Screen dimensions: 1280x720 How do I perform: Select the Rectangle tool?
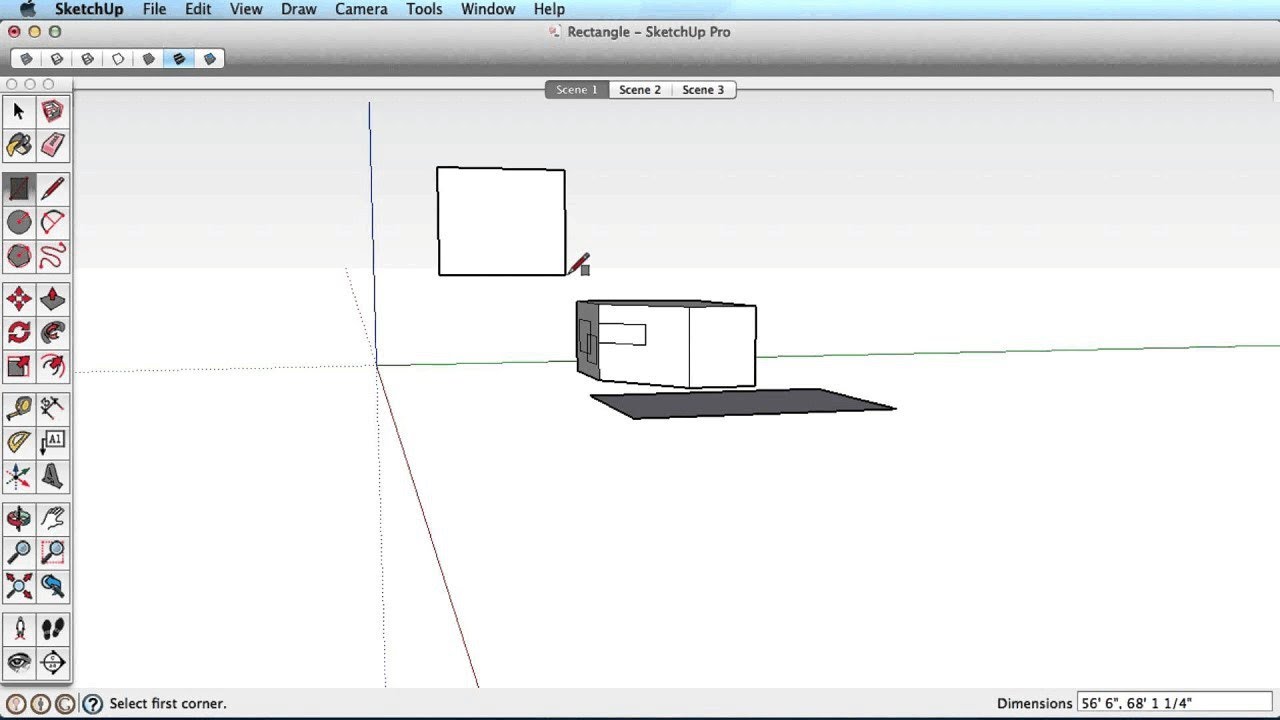pos(19,188)
